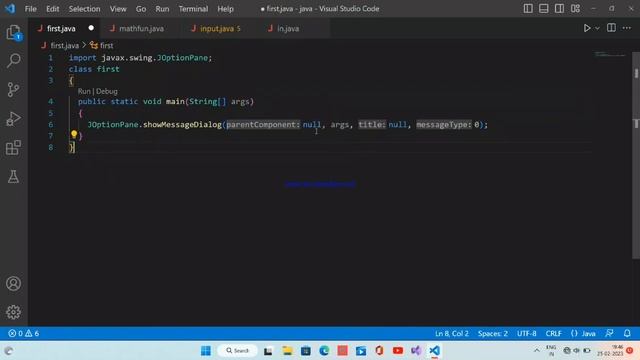Click Debug CodeLens above main method
This screenshot has height=360, width=640.
pyautogui.click(x=107, y=91)
